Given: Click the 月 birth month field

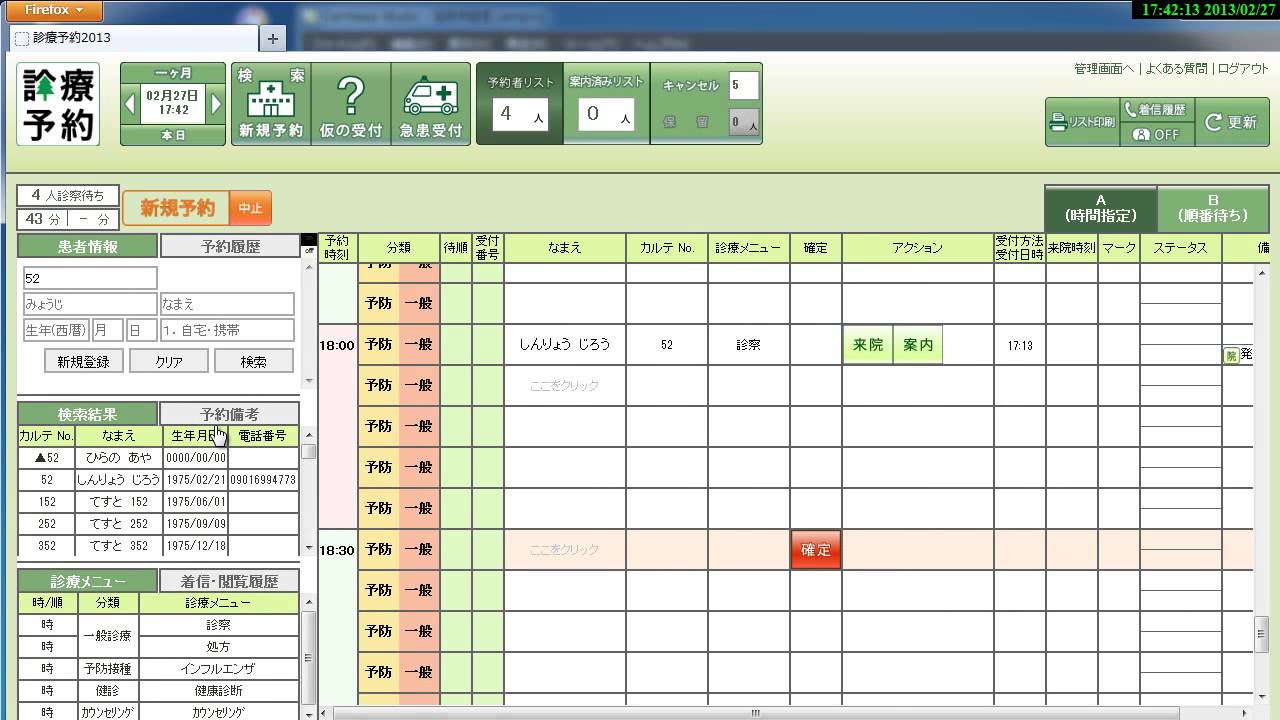Looking at the screenshot, I should pyautogui.click(x=107, y=330).
